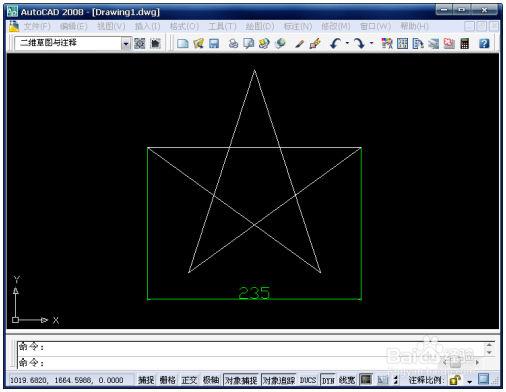Open the status bar menu arrow beside the padlock
The width and height of the screenshot is (506, 392).
pyautogui.click(x=470, y=381)
